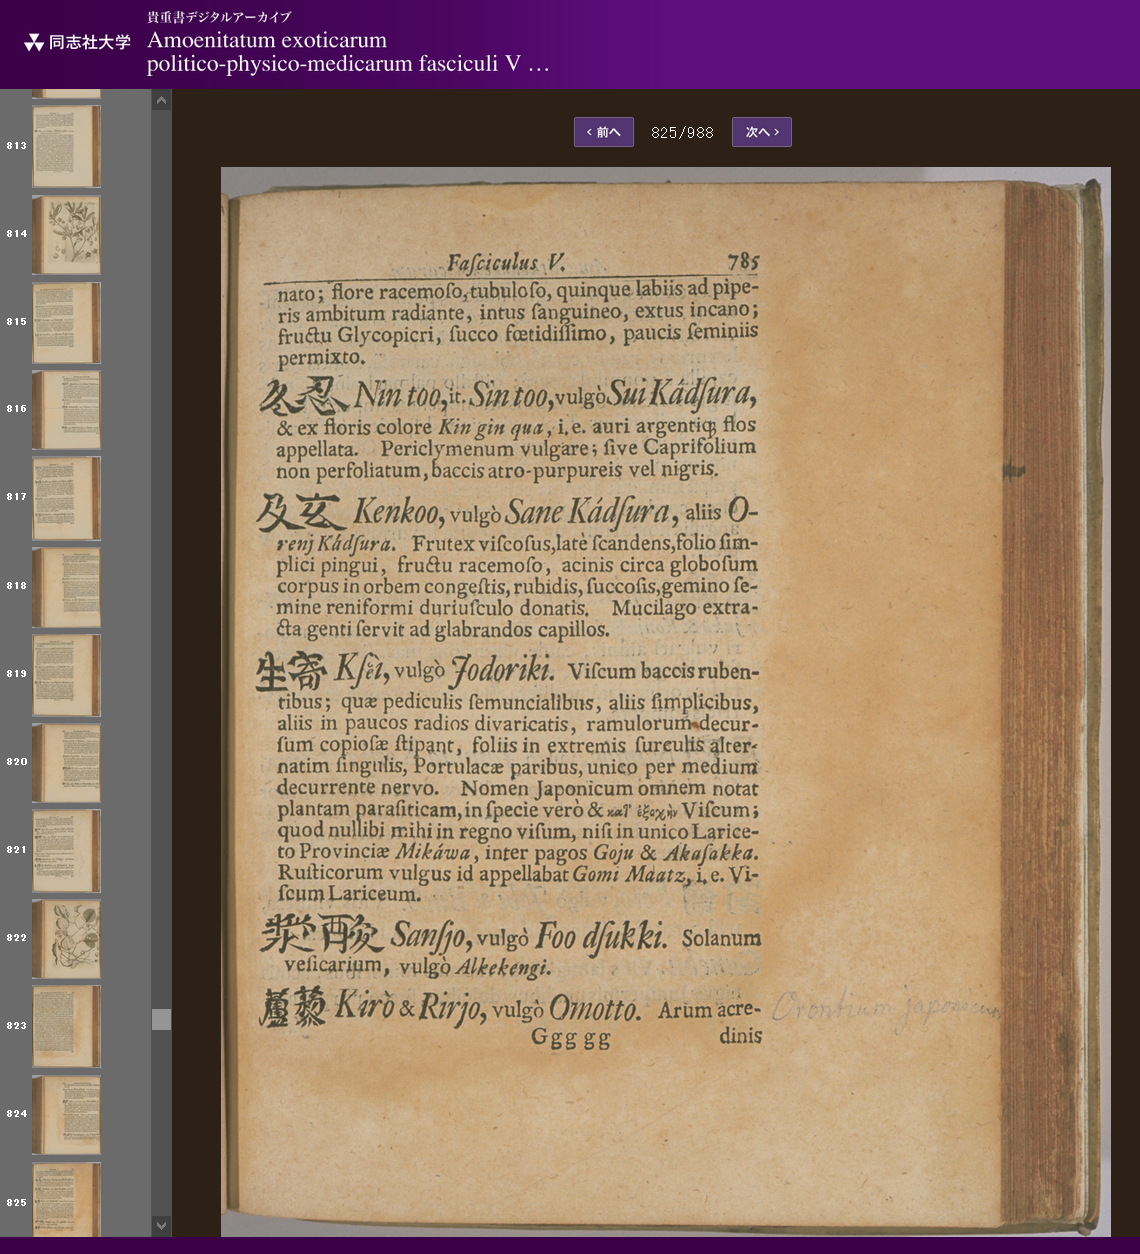Select page 819 thumbnail
This screenshot has width=1140, height=1254.
(66, 674)
